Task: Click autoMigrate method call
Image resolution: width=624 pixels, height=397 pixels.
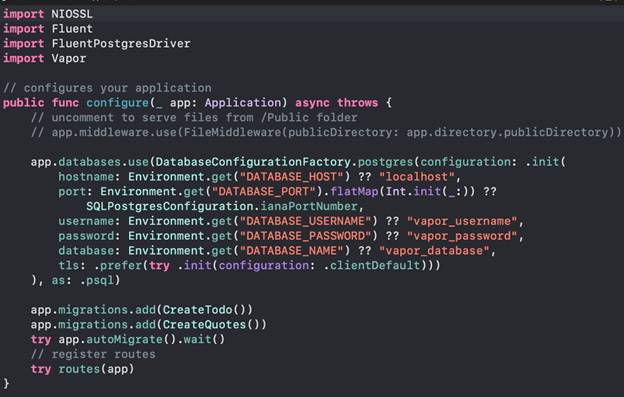Action: [124, 339]
